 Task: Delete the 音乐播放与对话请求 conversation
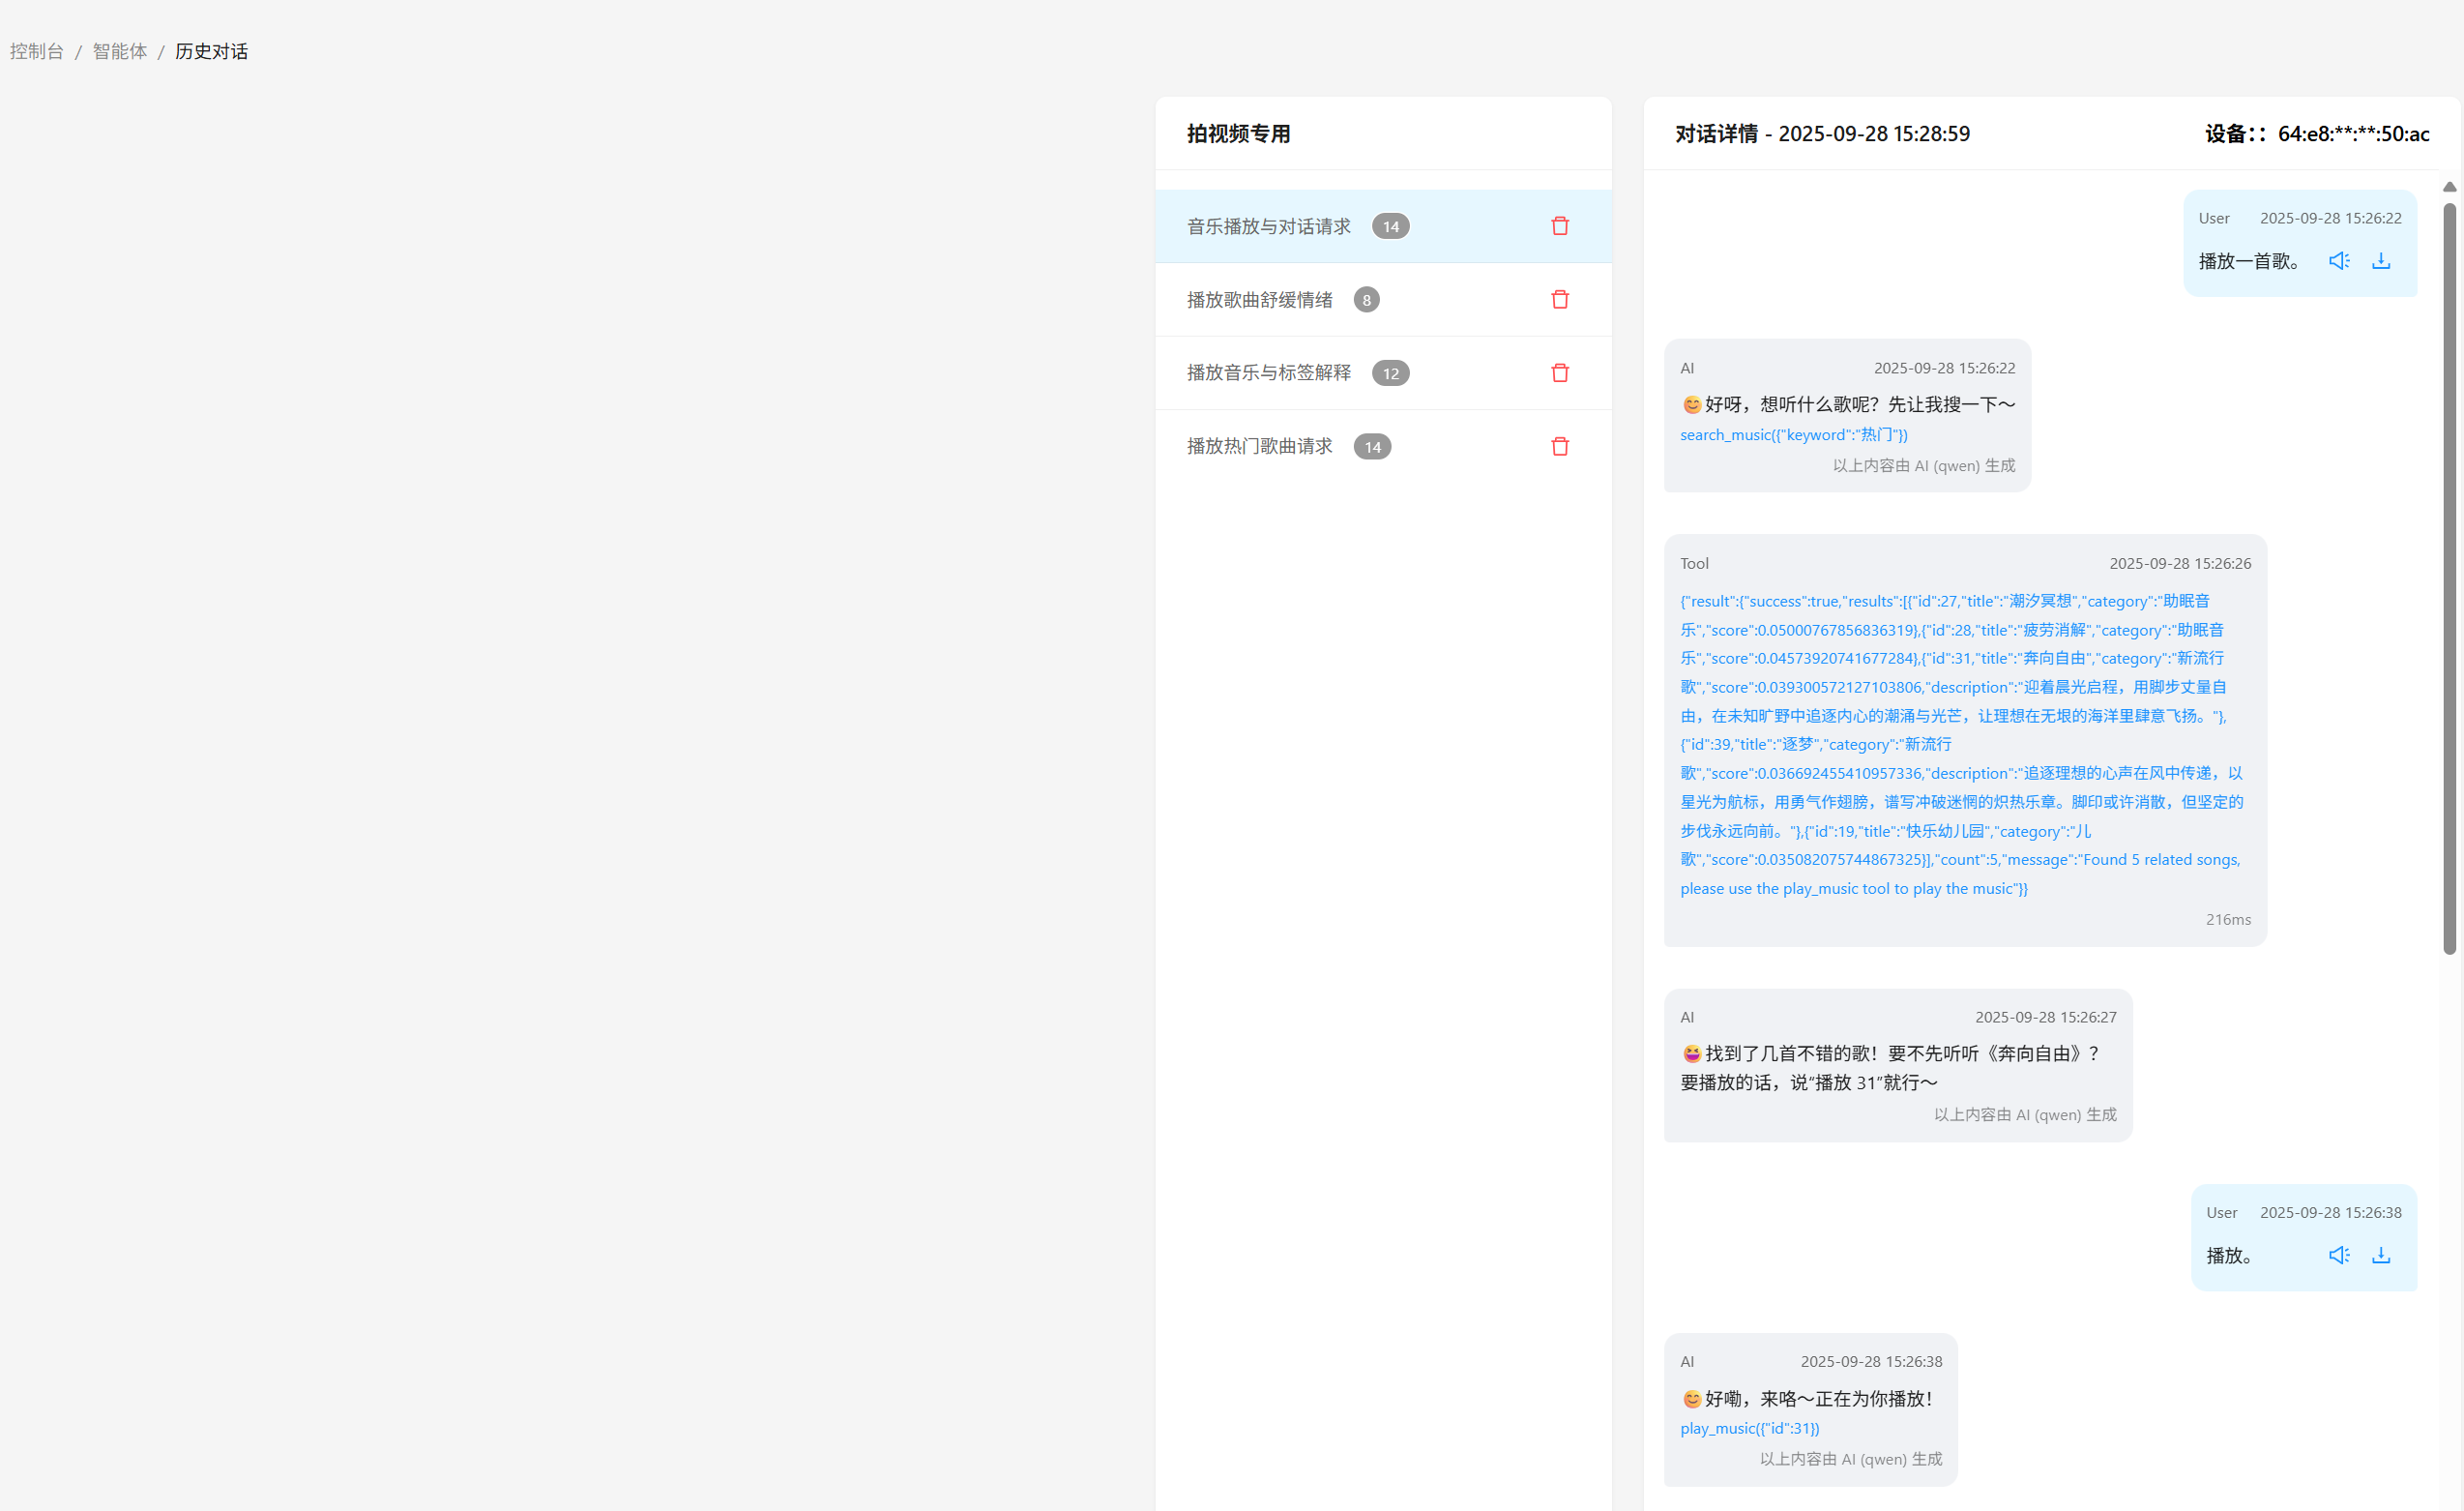tap(1559, 226)
